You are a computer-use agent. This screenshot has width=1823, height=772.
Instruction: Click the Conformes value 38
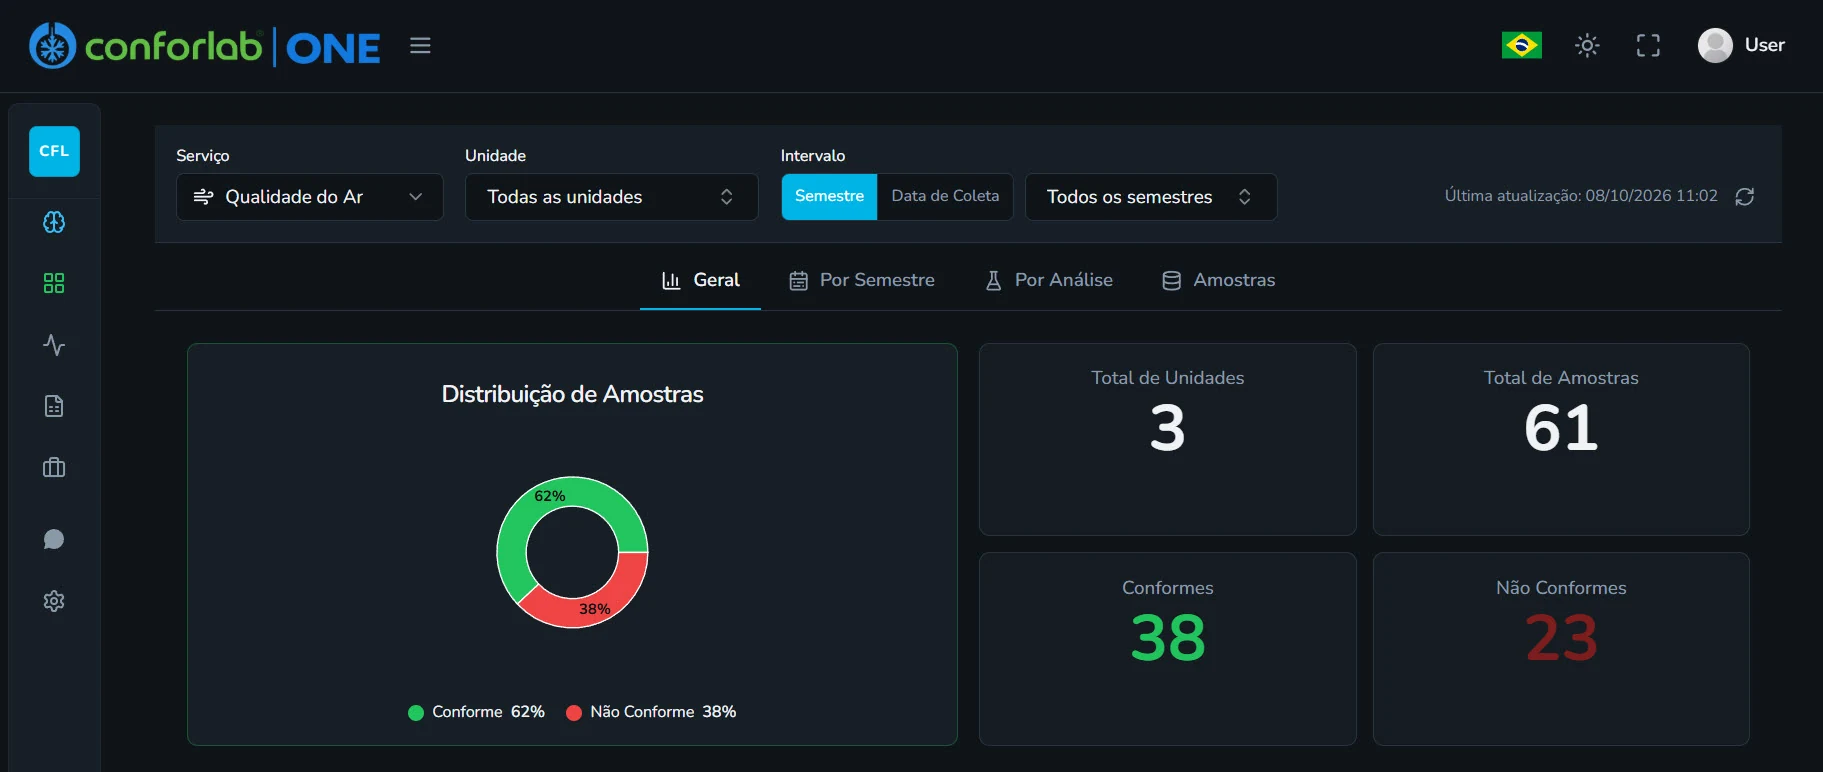pos(1167,638)
